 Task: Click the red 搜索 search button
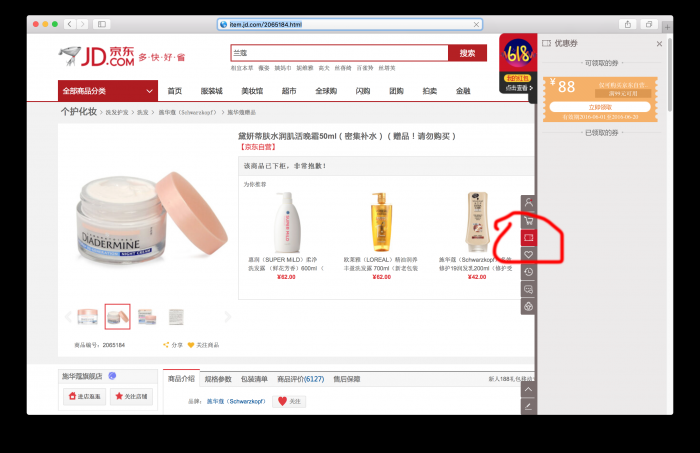point(467,53)
